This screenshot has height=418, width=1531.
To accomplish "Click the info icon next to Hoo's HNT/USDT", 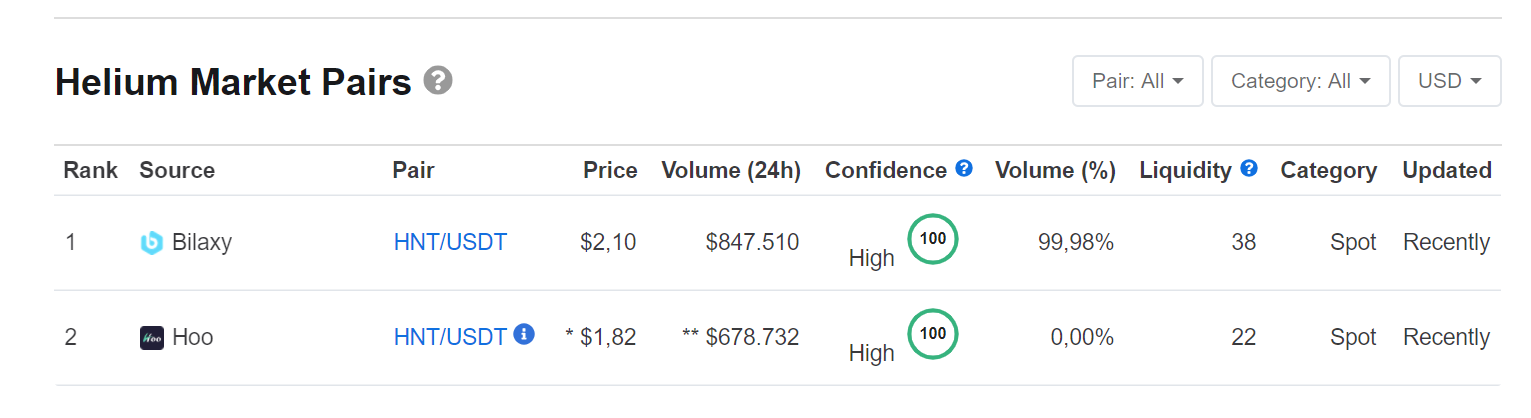I will (x=524, y=335).
